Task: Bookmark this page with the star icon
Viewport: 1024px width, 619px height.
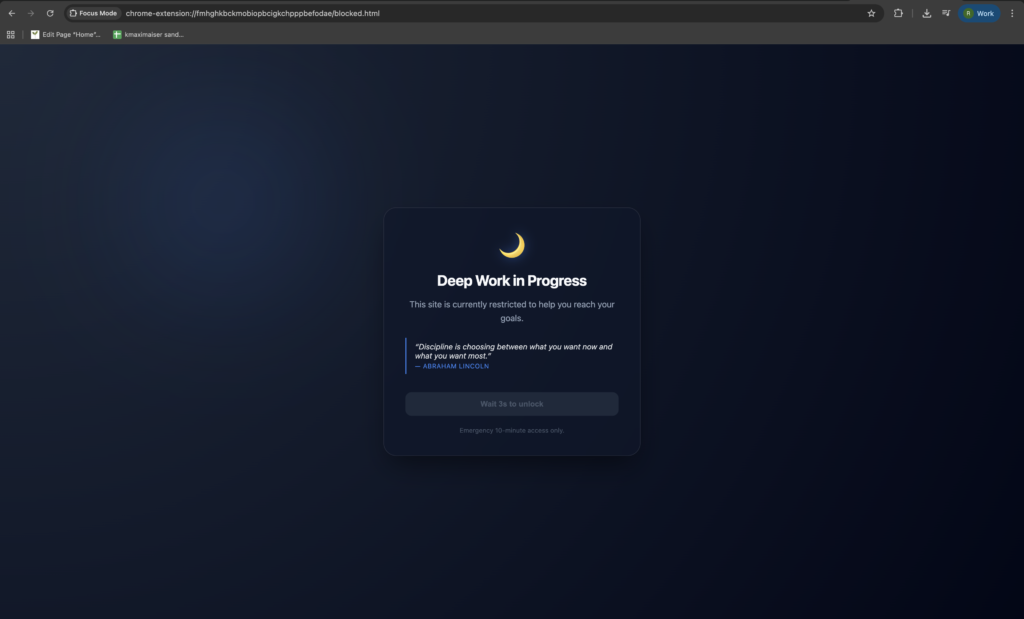Action: point(871,13)
